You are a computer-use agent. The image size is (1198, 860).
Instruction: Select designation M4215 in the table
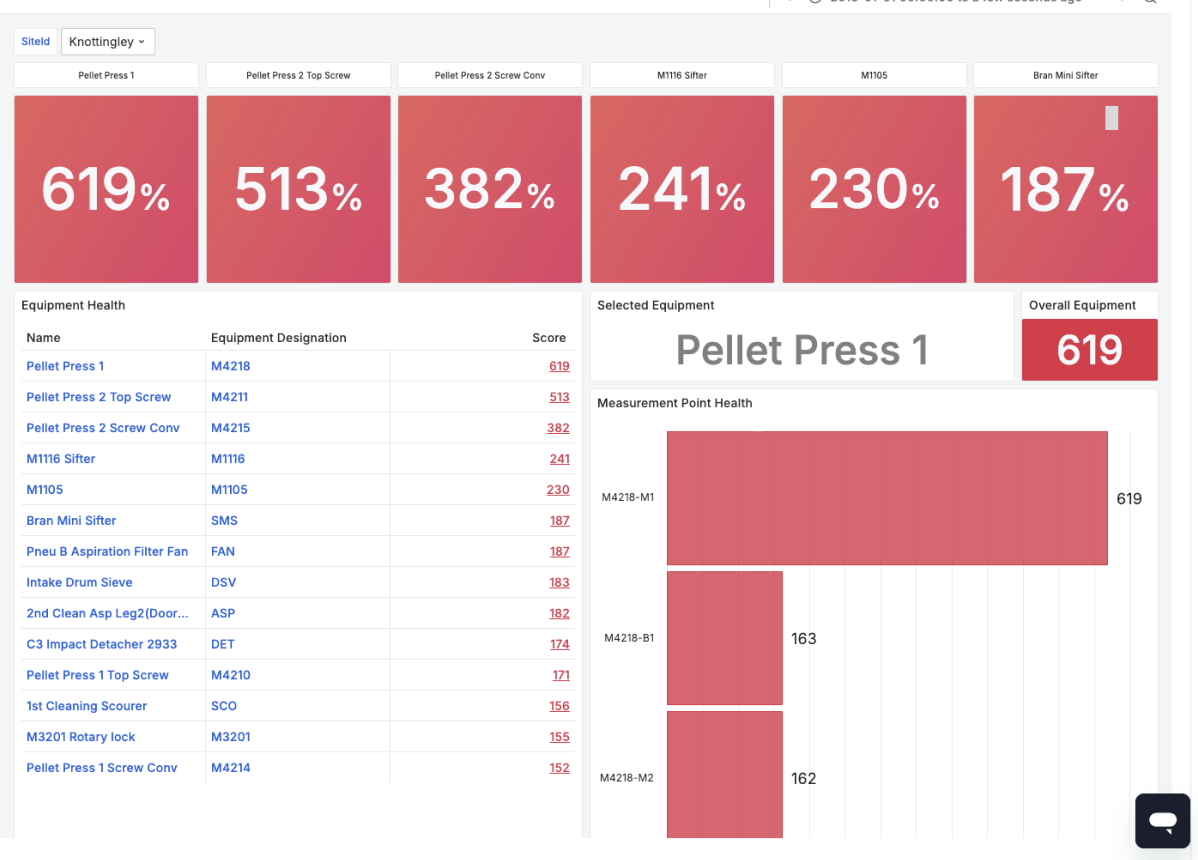pyautogui.click(x=231, y=428)
